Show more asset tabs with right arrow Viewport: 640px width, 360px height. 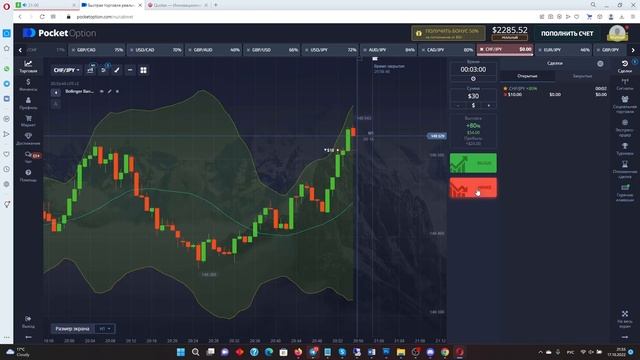click(633, 50)
